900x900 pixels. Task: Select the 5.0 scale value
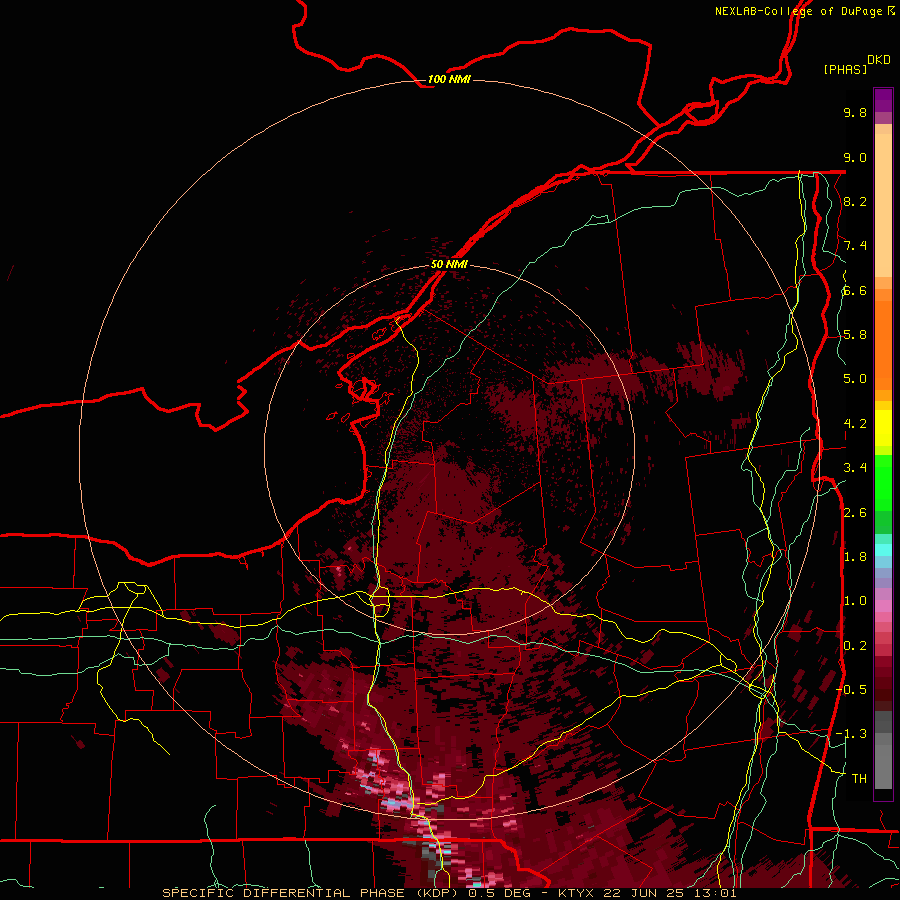pyautogui.click(x=855, y=379)
